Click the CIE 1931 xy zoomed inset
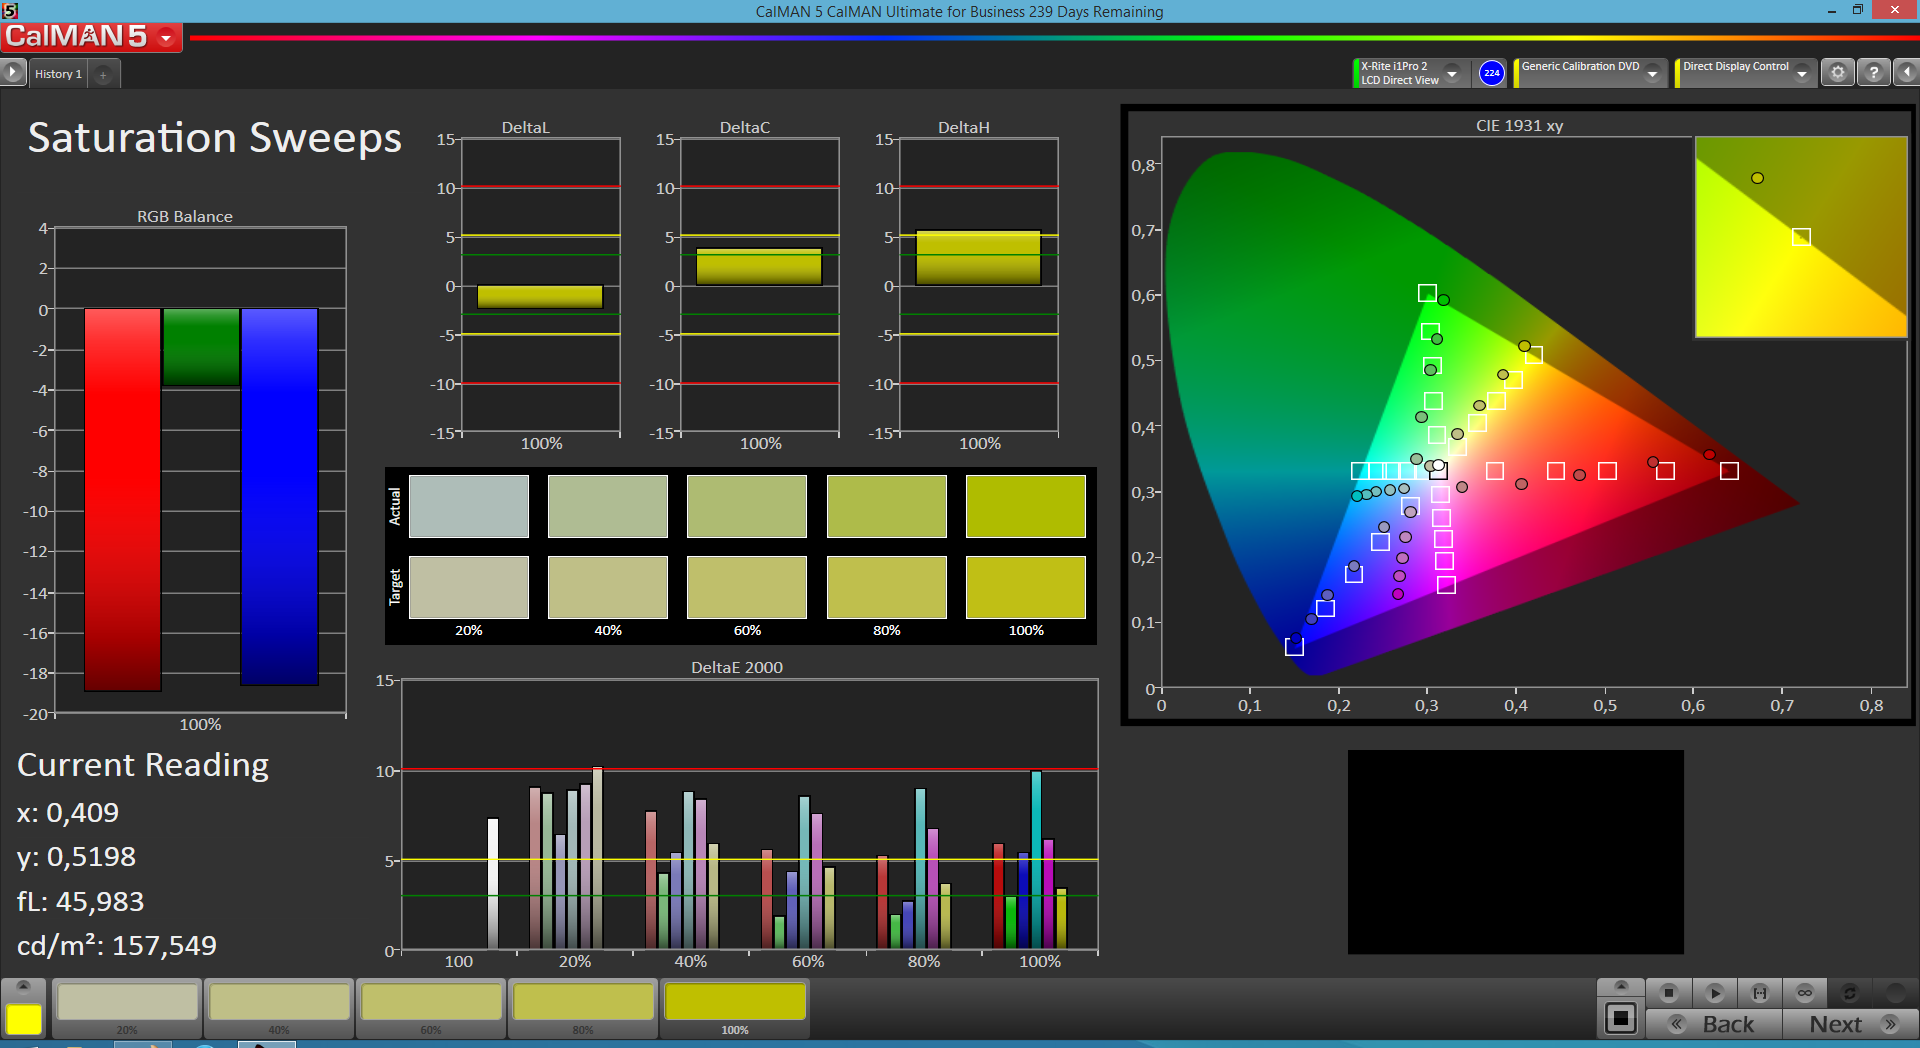Screen dimensions: 1920x1048 coord(1801,237)
